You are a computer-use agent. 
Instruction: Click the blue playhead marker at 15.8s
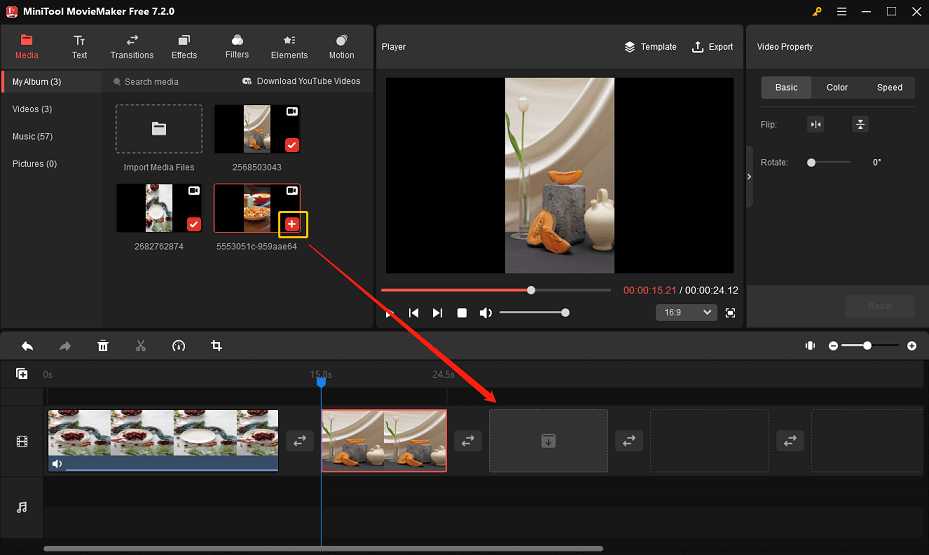(321, 383)
